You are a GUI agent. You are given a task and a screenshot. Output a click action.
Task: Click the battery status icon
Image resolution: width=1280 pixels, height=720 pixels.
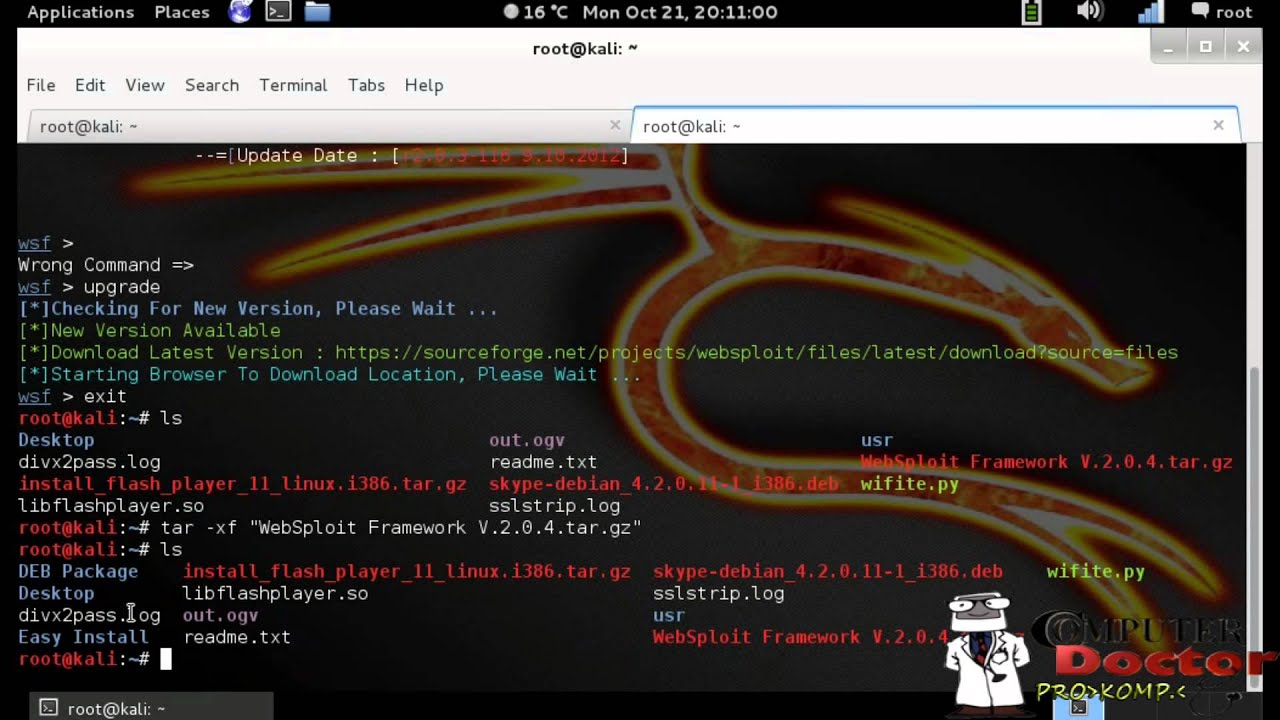1031,12
